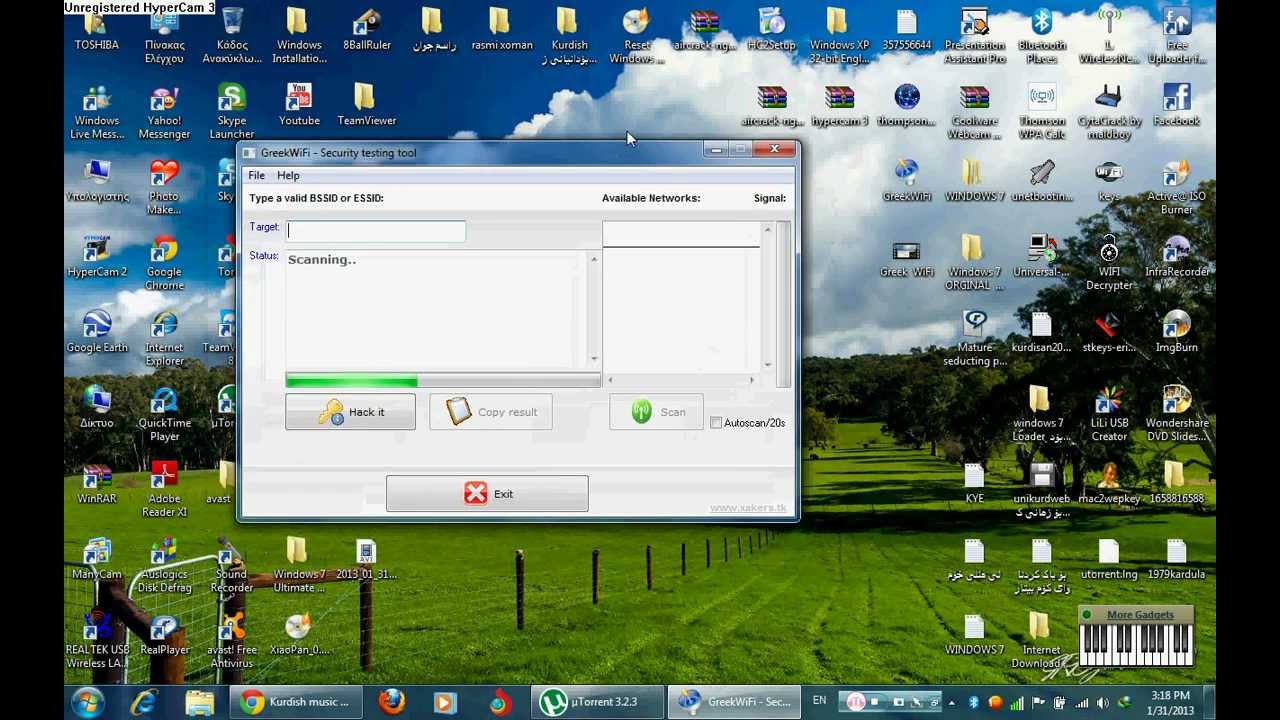Select the Youtube desktop shortcut
1280x720 pixels.
[x=299, y=105]
